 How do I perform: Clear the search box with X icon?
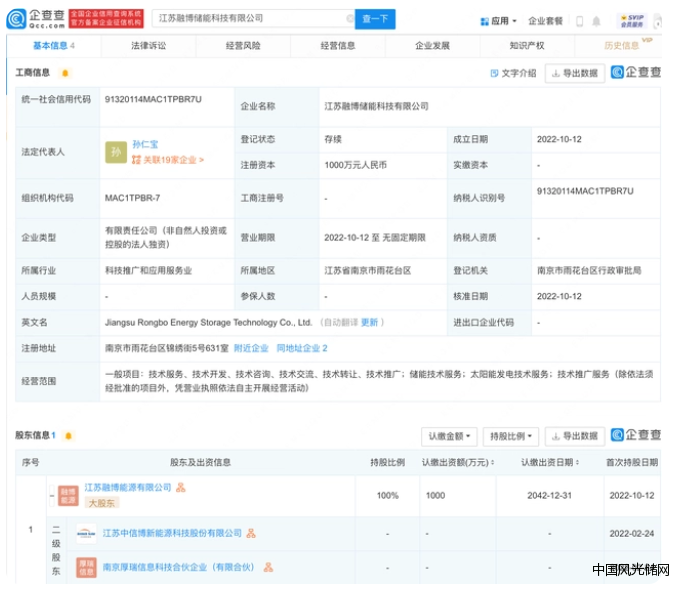coord(349,19)
